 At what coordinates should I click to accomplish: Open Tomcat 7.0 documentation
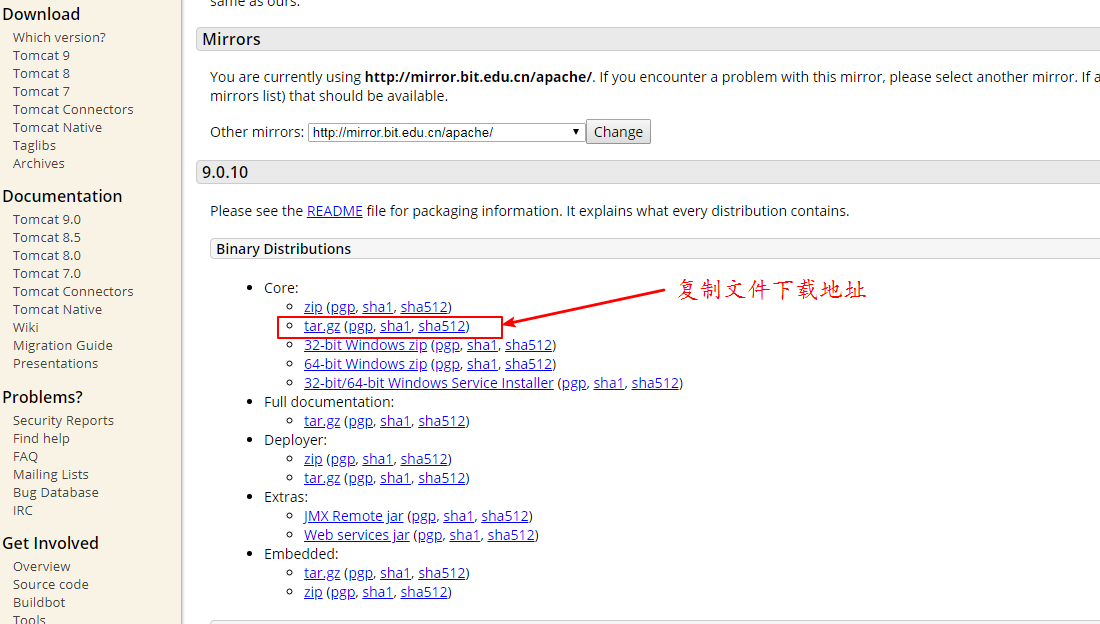47,274
